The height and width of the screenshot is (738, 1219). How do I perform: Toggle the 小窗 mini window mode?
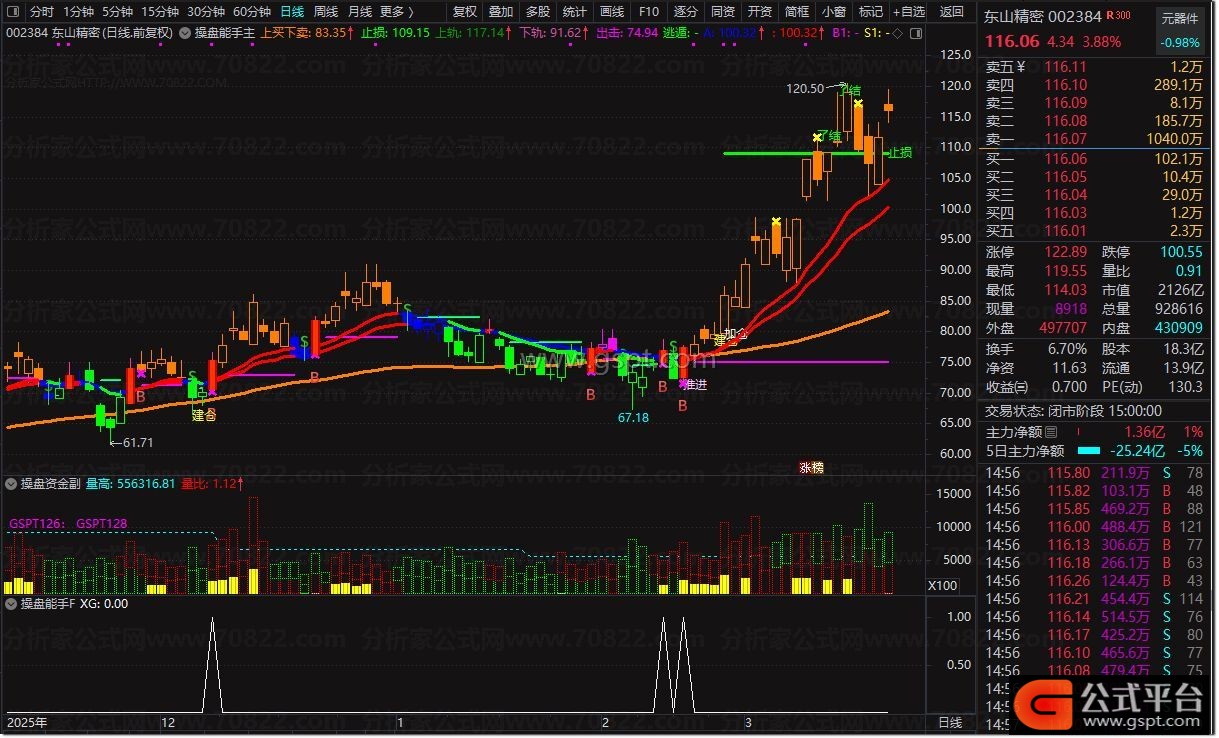click(833, 12)
